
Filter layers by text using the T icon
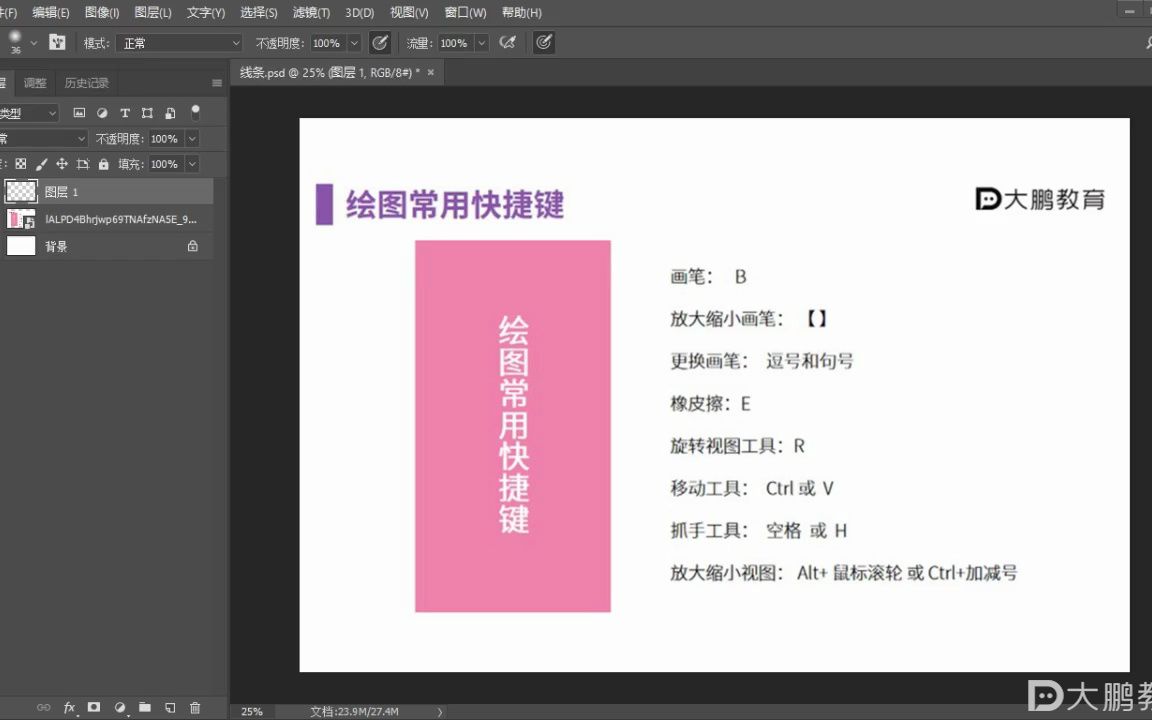[125, 113]
